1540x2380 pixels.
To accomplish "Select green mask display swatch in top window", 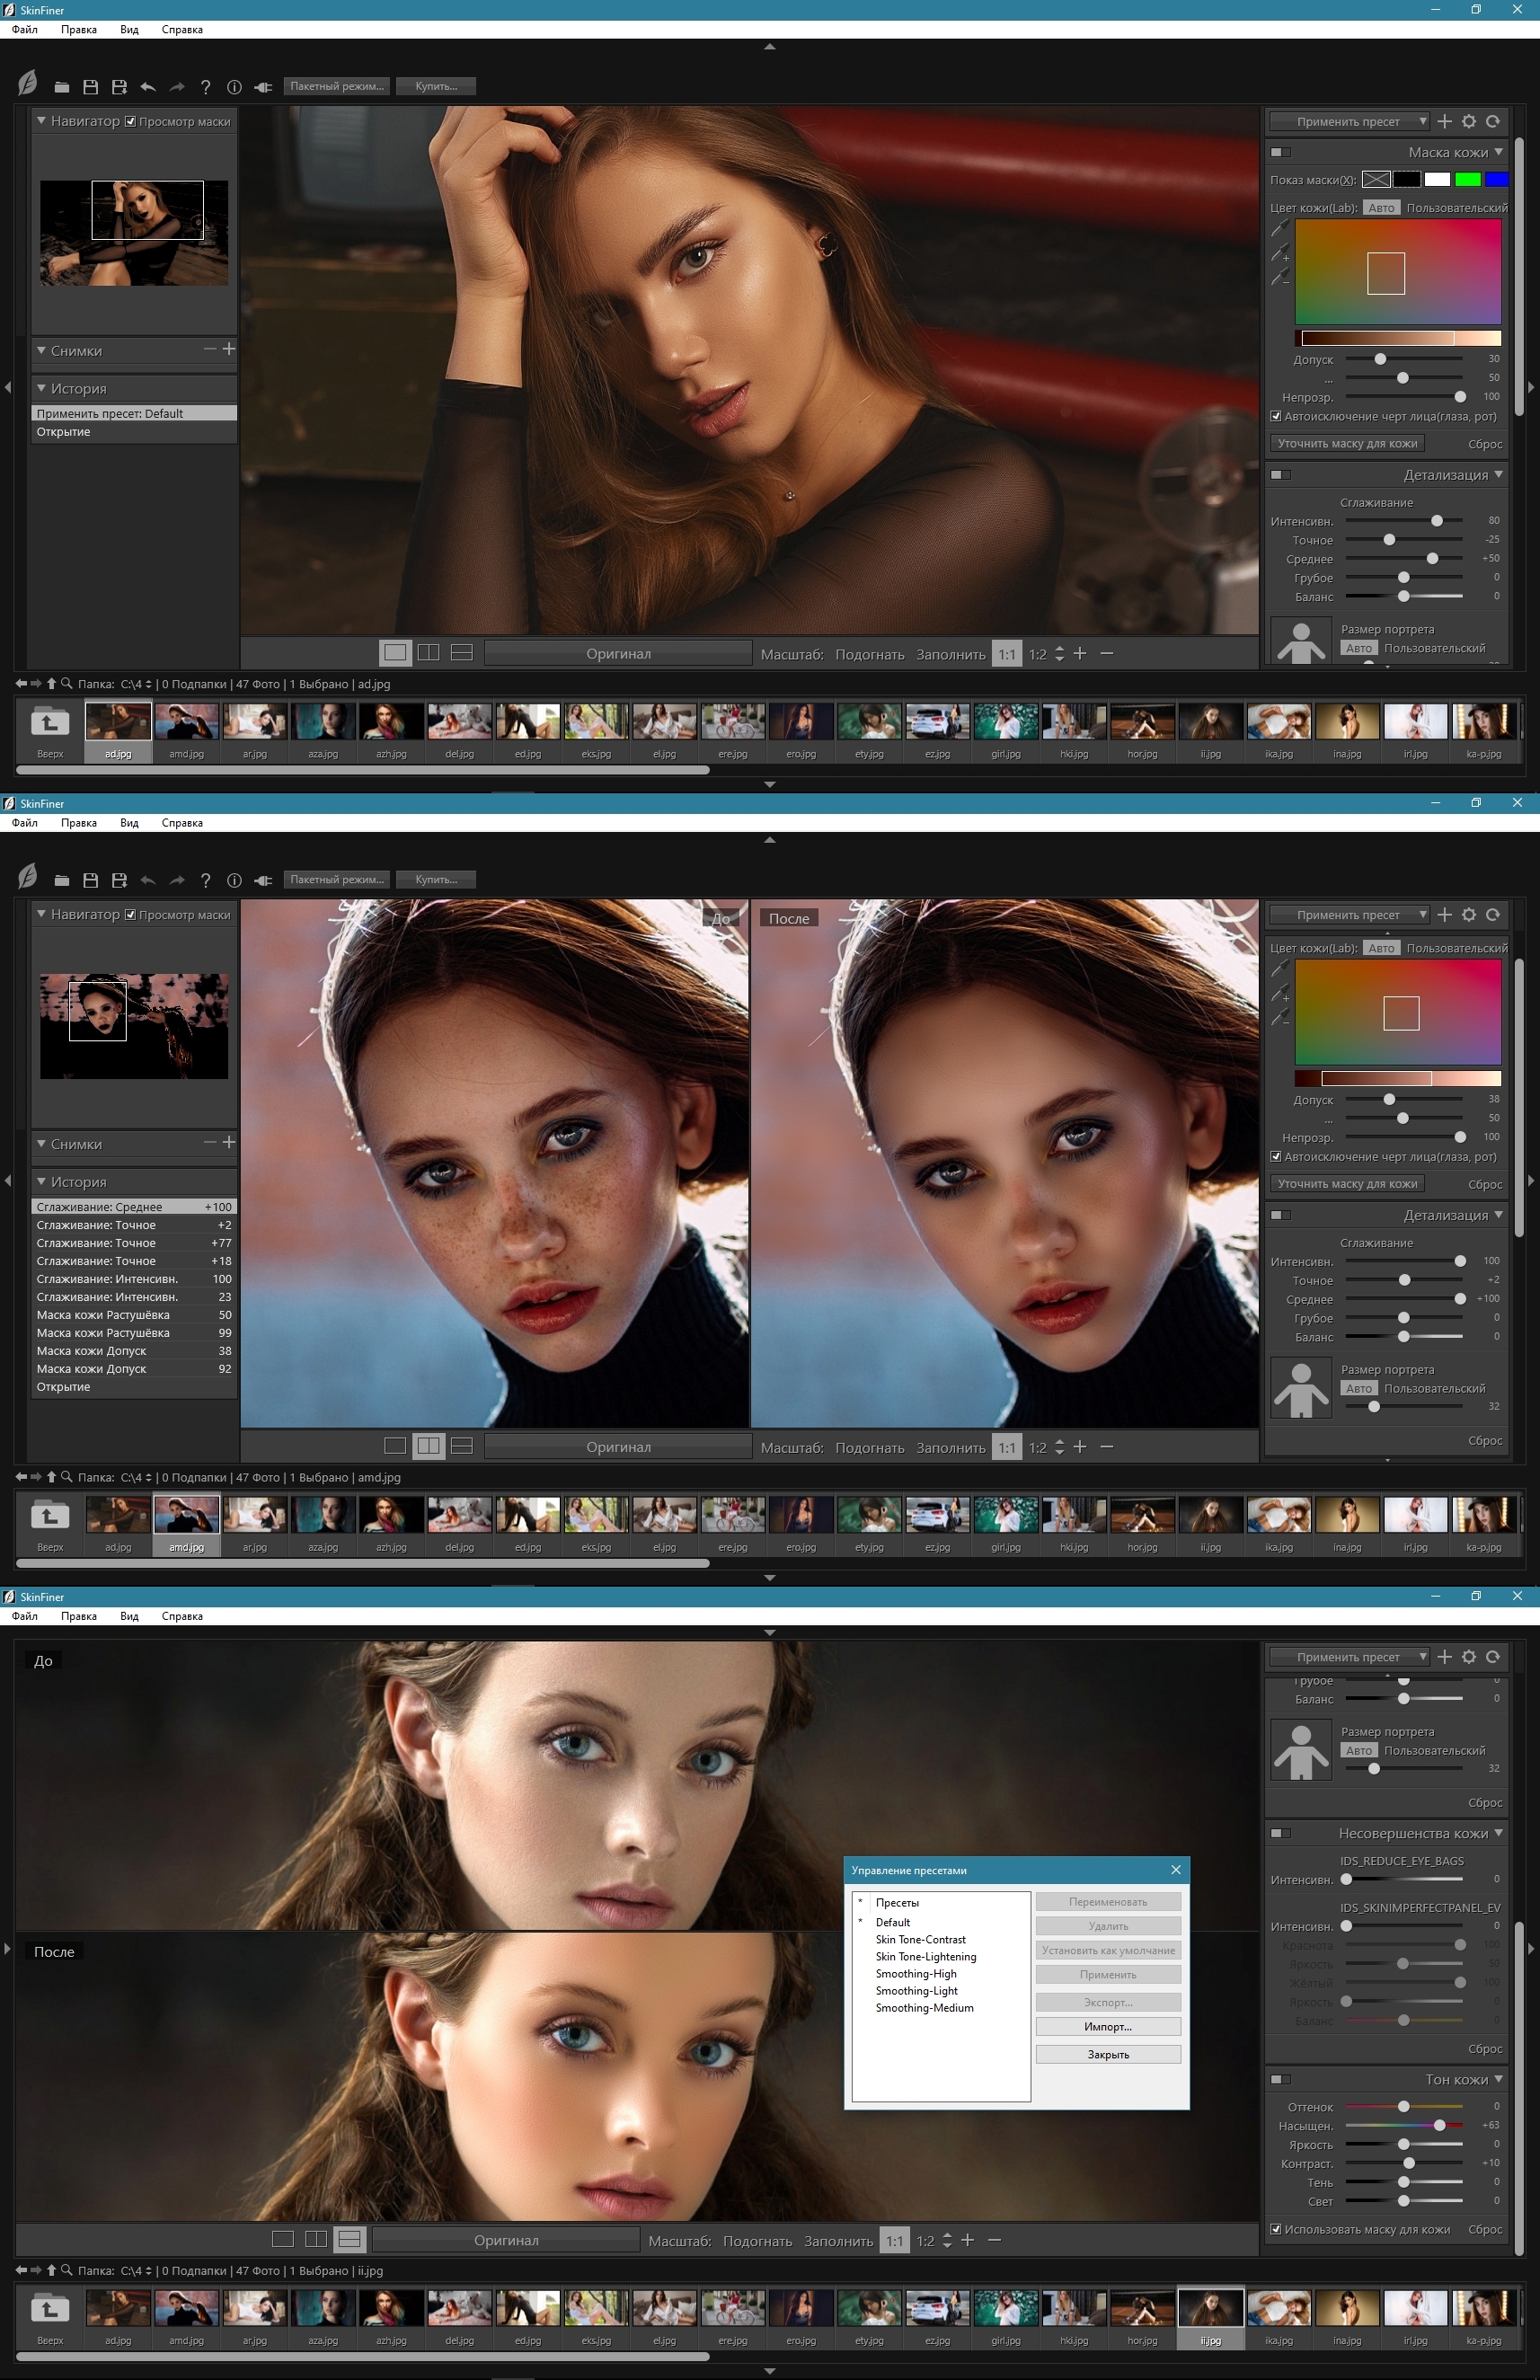I will coord(1467,179).
